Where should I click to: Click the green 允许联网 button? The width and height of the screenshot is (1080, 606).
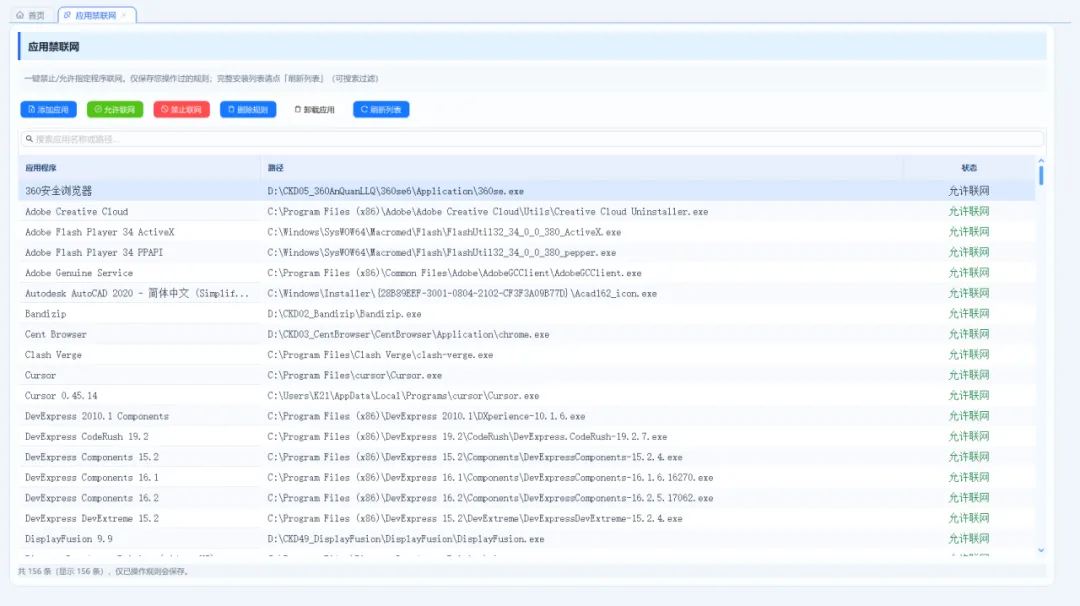pyautogui.click(x=115, y=109)
